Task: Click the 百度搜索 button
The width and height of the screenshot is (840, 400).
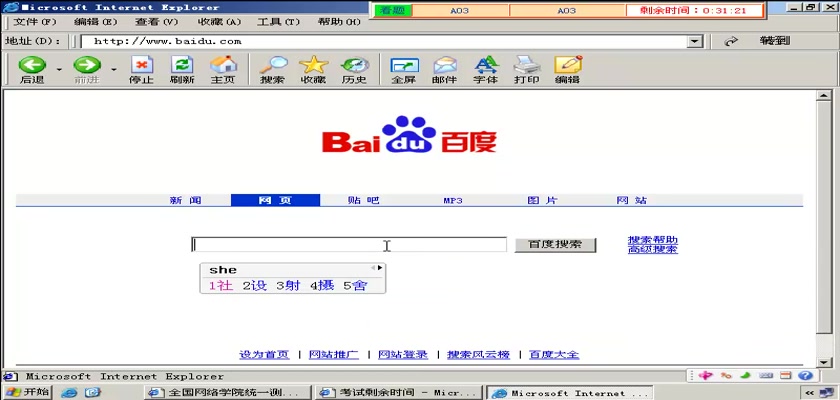Action: (x=555, y=245)
